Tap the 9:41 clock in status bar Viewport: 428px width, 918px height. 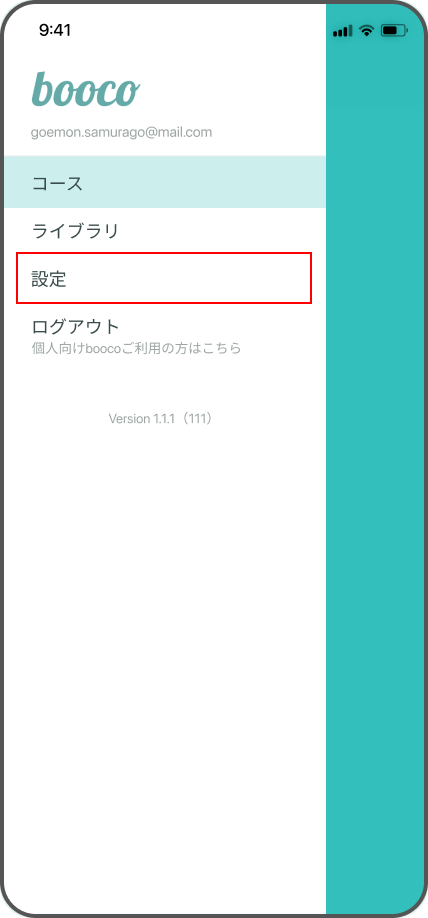click(x=55, y=30)
